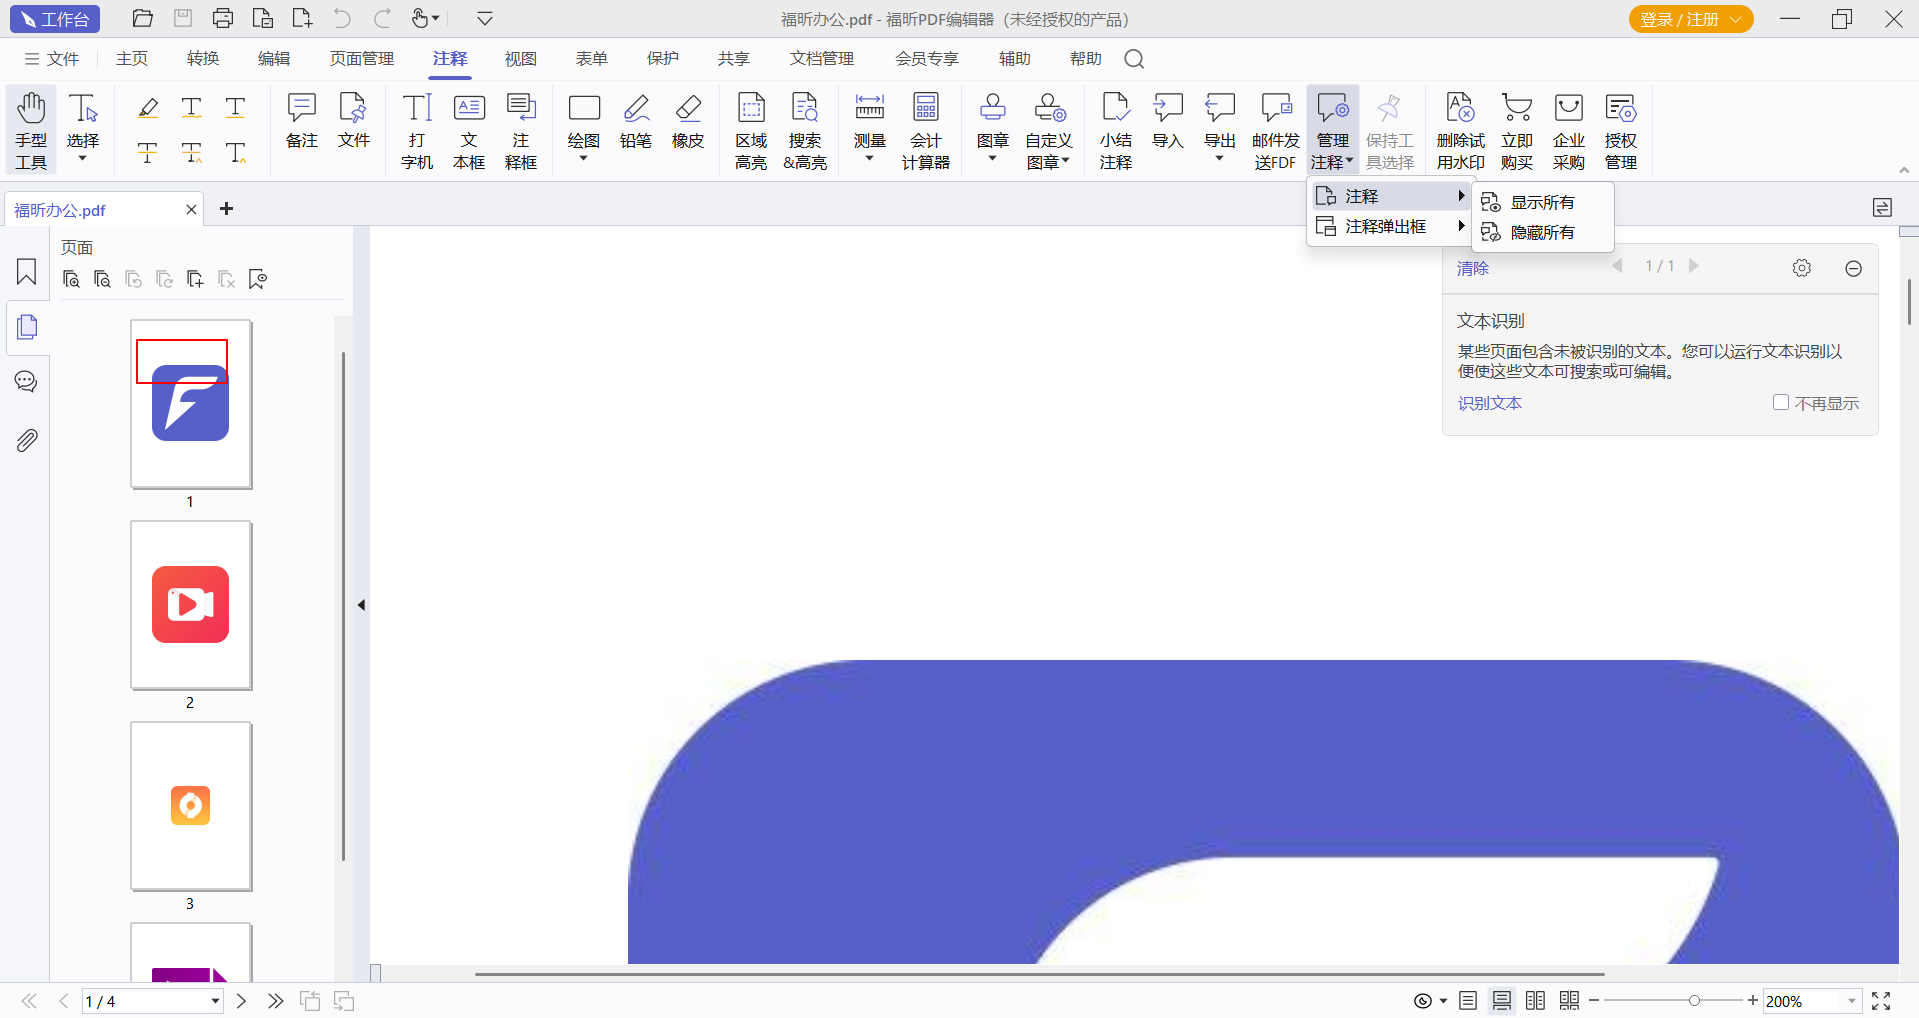This screenshot has width=1919, height=1018.
Task: Choose 隐藏所有 from the submenu
Action: [1542, 232]
